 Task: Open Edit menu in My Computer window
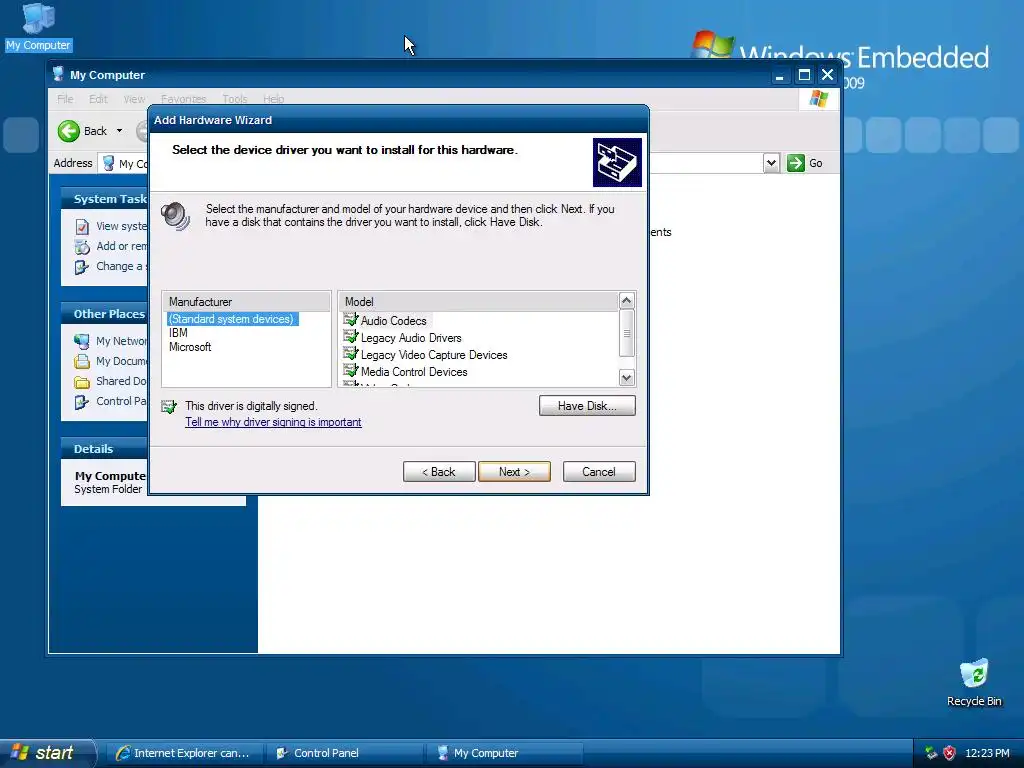point(98,99)
